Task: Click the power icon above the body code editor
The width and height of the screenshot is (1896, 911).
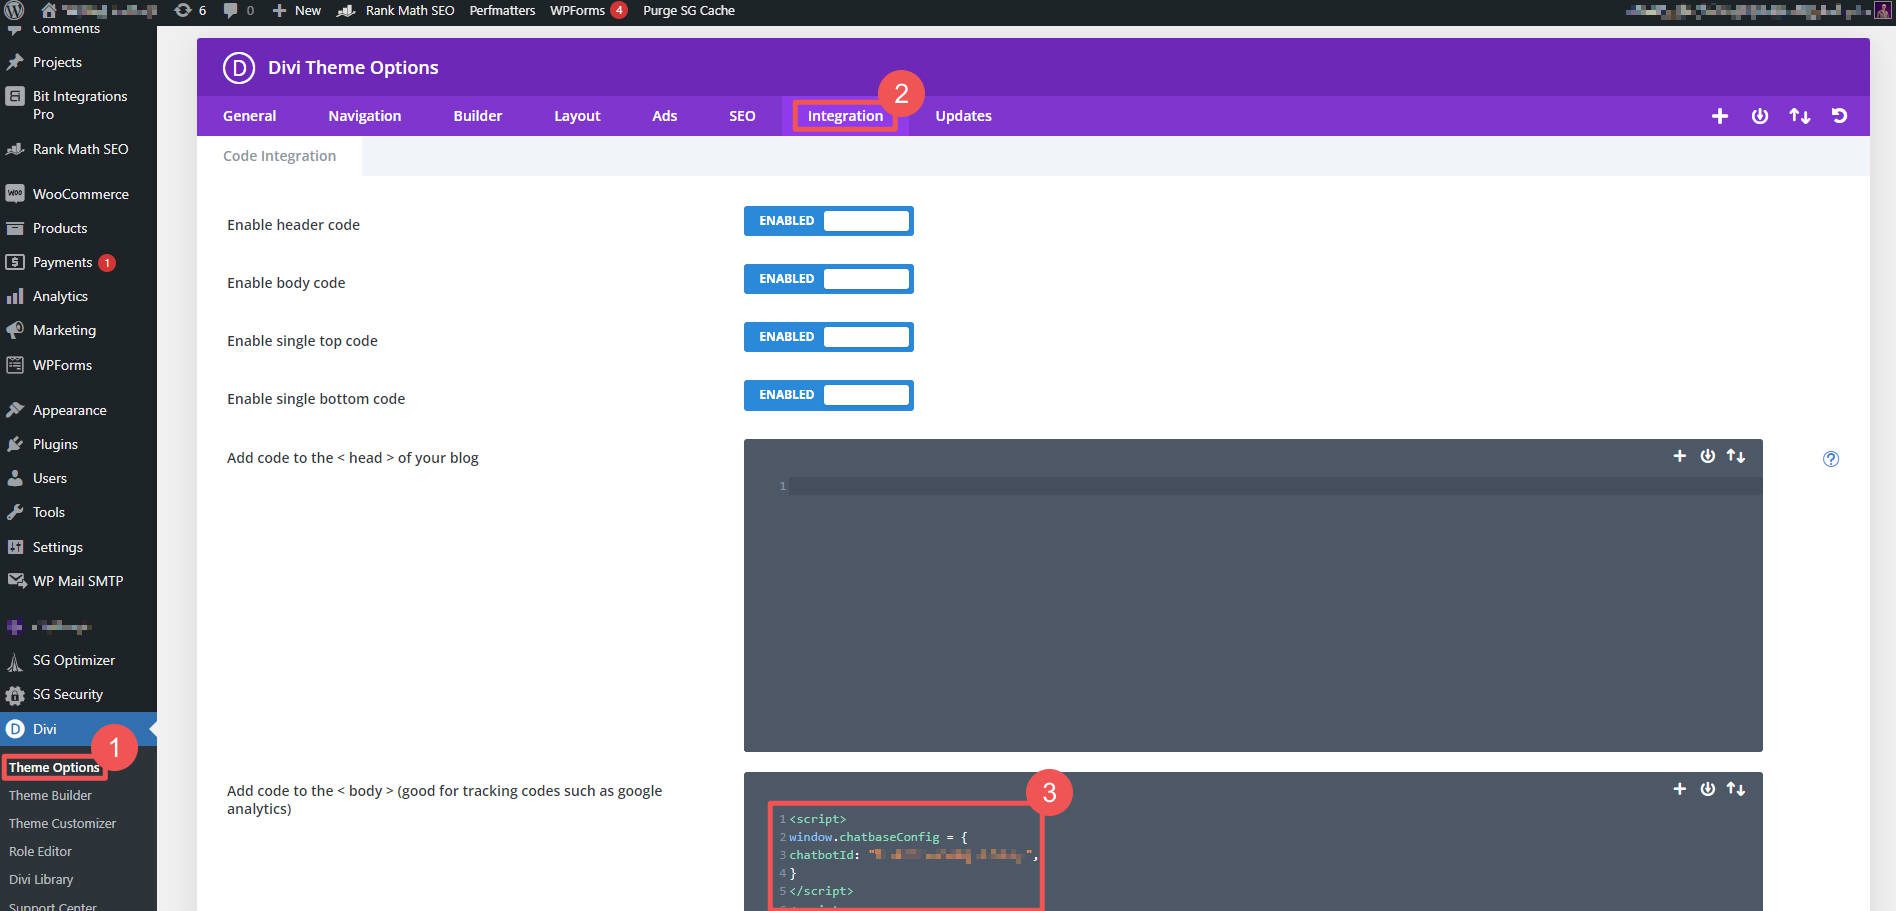Action: tap(1707, 788)
